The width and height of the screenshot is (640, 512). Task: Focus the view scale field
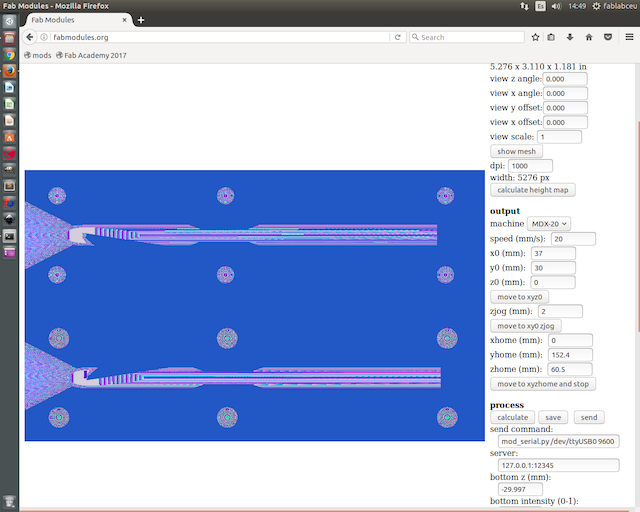click(560, 137)
